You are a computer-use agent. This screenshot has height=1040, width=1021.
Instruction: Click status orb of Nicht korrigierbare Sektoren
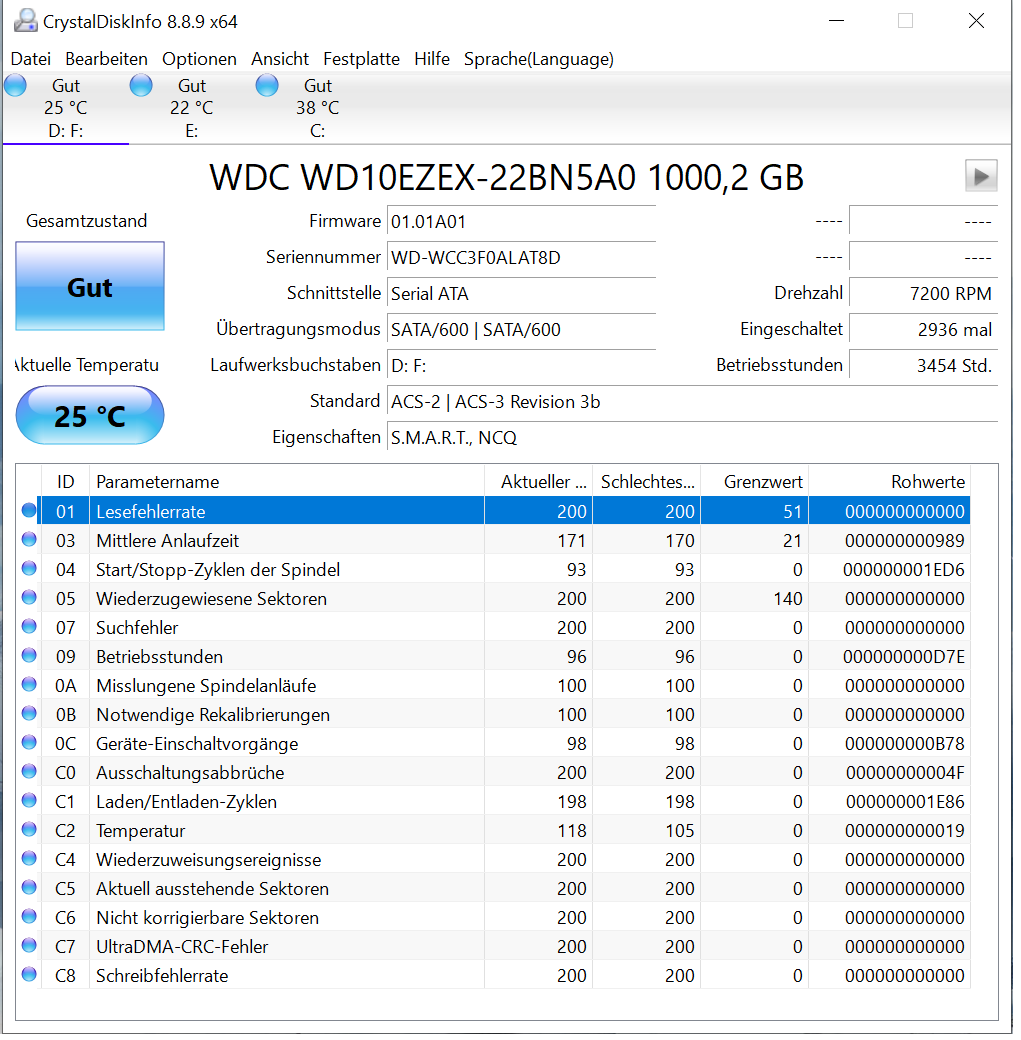[x=29, y=917]
